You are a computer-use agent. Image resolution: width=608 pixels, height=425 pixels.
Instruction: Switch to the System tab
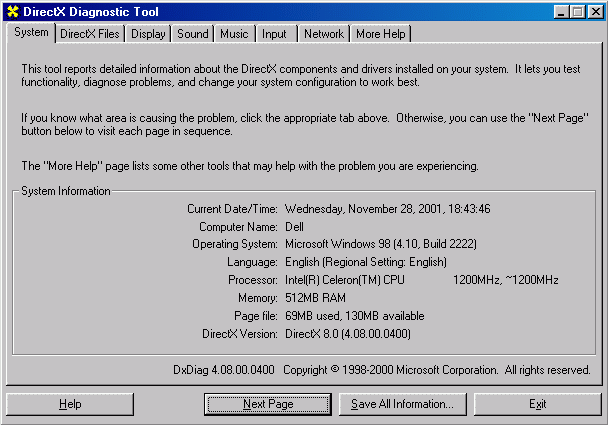tap(31, 32)
